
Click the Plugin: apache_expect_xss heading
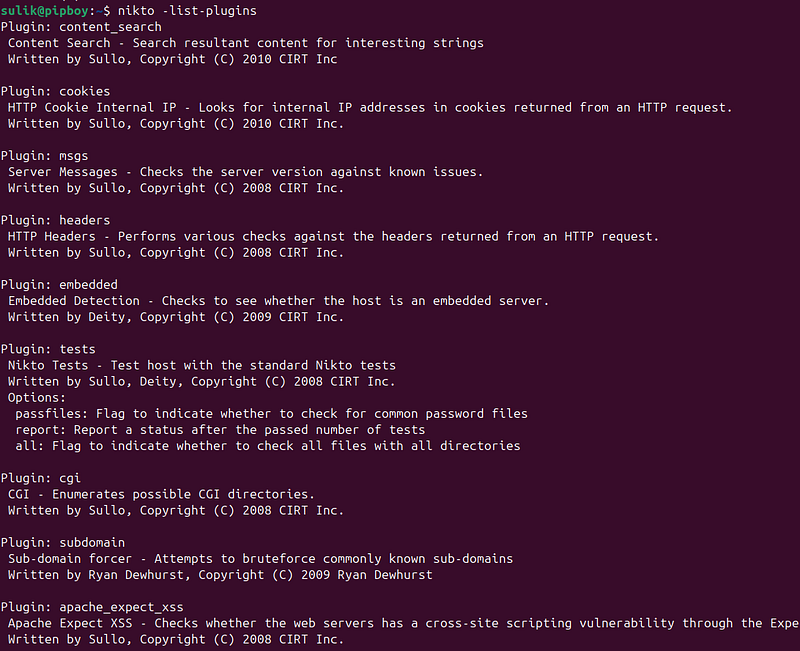92,607
